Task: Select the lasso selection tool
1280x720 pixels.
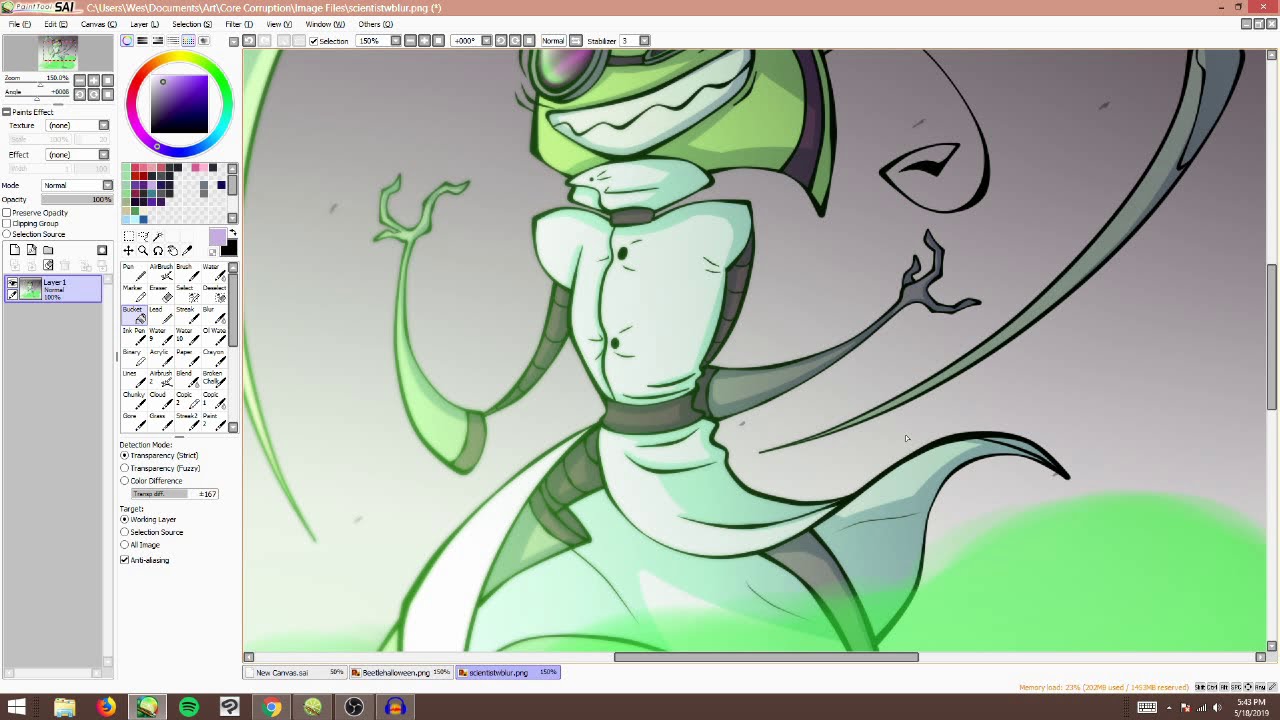Action: (x=143, y=236)
